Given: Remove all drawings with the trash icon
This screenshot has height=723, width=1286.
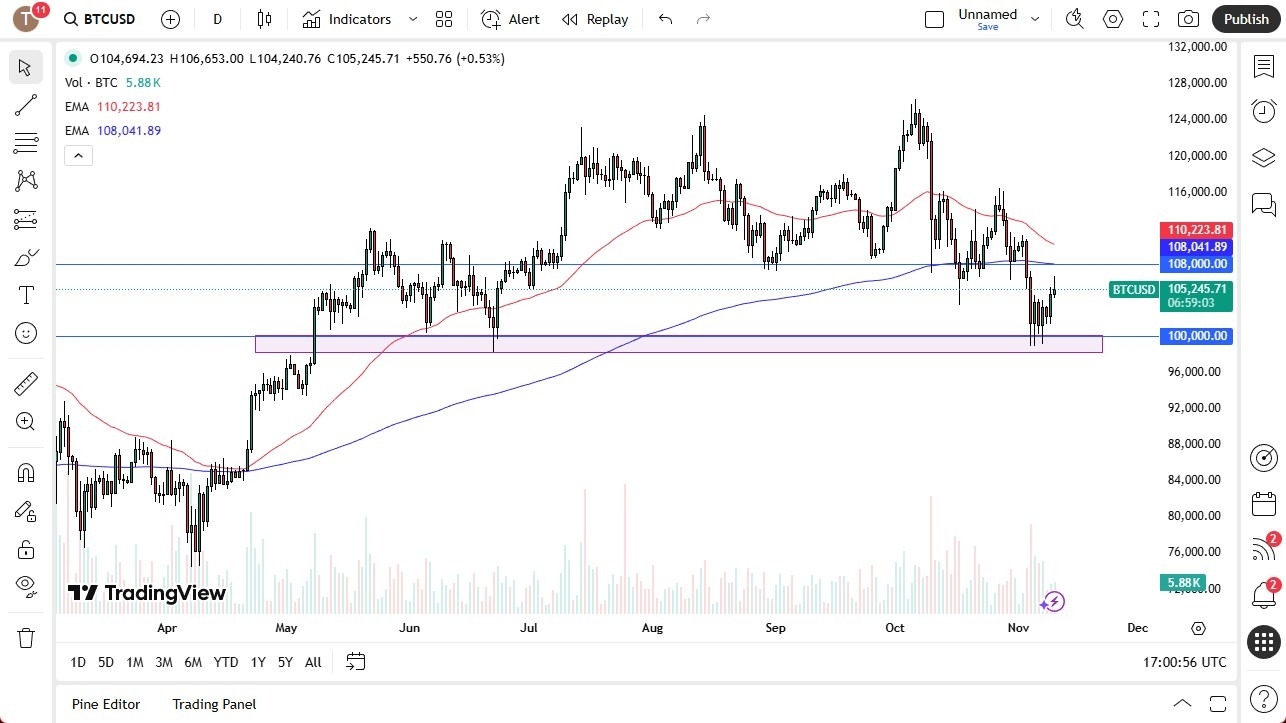Looking at the screenshot, I should [x=26, y=636].
